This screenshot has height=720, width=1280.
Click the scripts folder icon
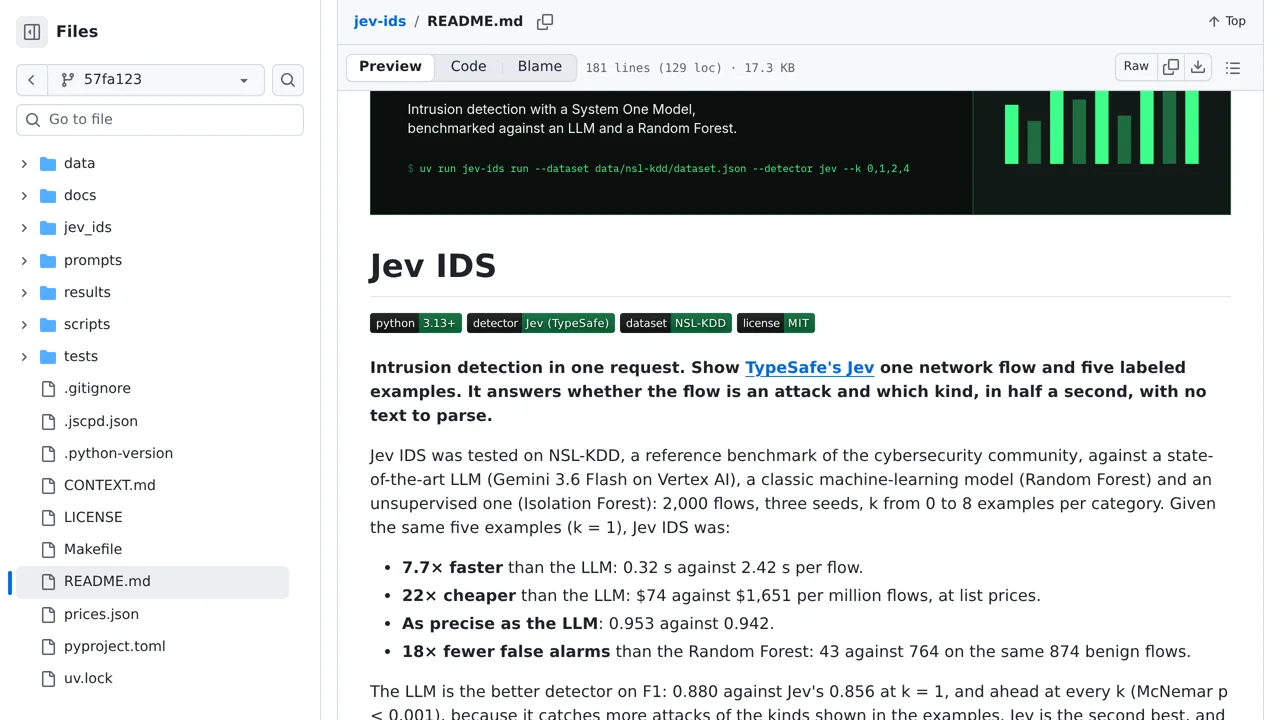tap(48, 325)
